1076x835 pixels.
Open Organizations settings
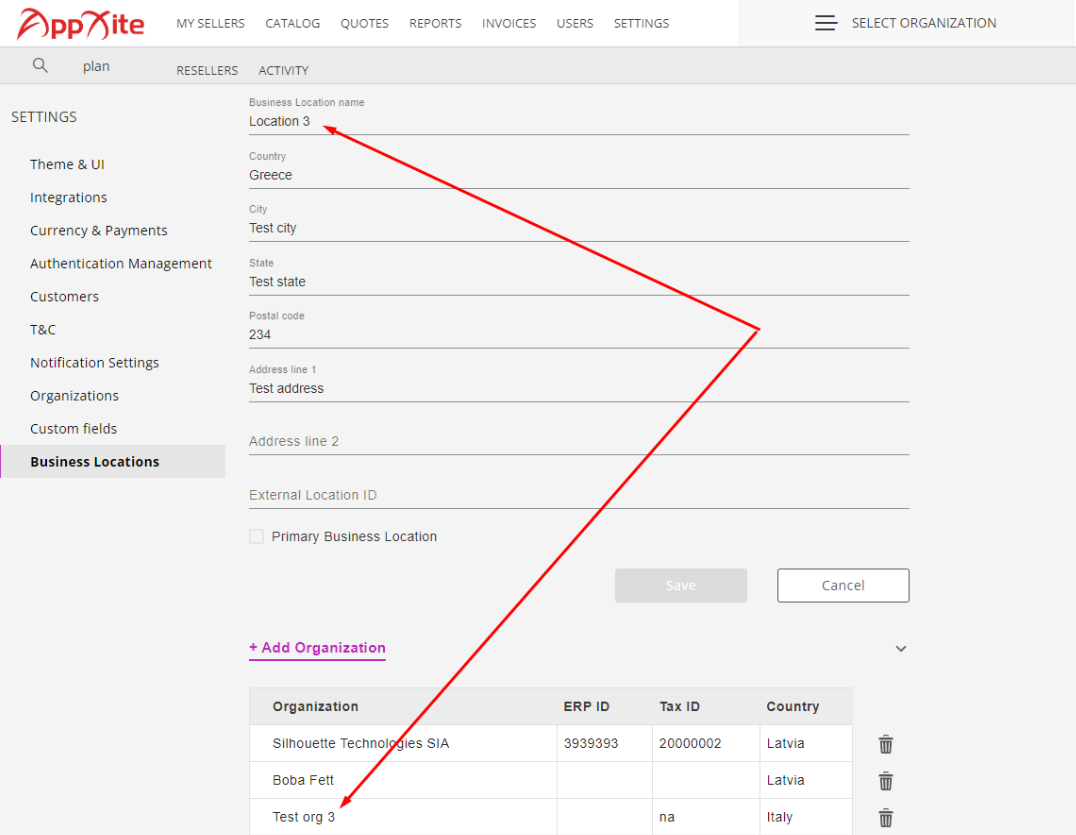(x=74, y=396)
